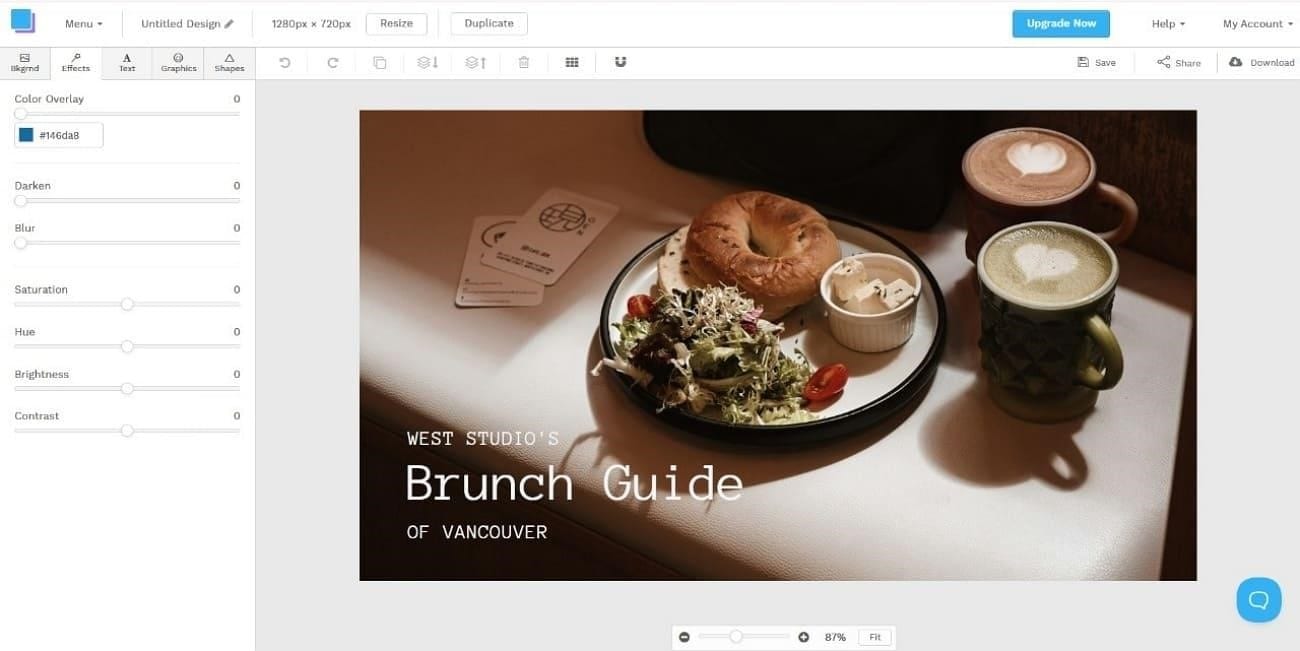This screenshot has width=1300, height=651.
Task: Expand the Help dropdown
Action: point(1168,23)
